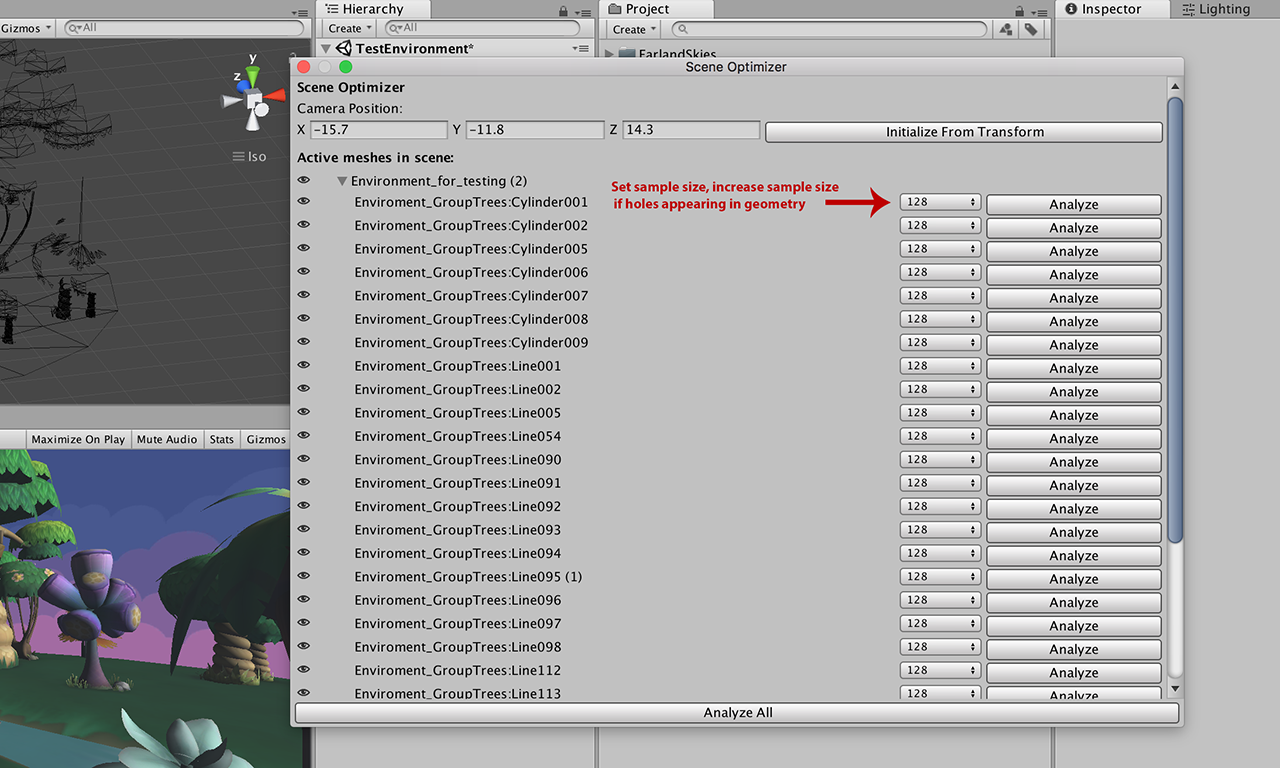The image size is (1280, 768).
Task: Select Enviroment_GroupTrees:Line091 row text
Action: tap(458, 483)
